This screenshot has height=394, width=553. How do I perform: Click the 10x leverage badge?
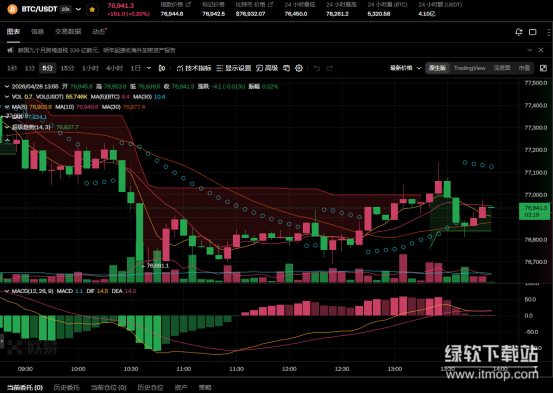65,9
